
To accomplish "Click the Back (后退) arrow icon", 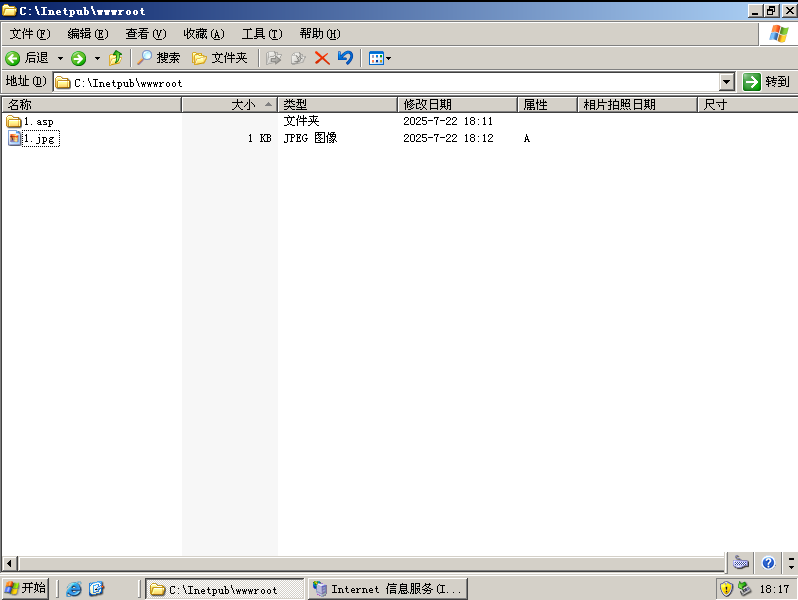I will point(13,59).
